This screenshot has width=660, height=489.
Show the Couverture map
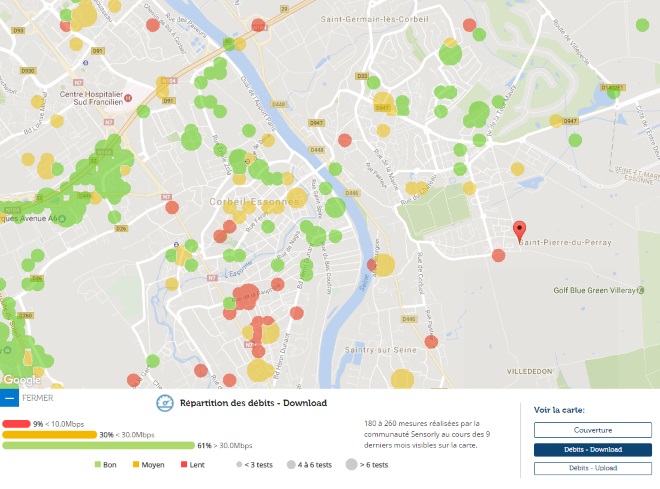tap(593, 430)
